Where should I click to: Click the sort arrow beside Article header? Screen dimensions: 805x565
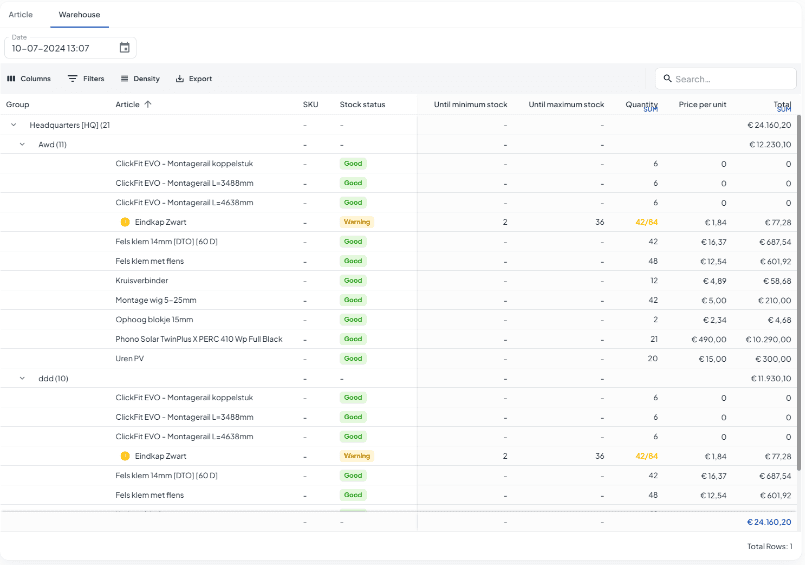pyautogui.click(x=148, y=104)
